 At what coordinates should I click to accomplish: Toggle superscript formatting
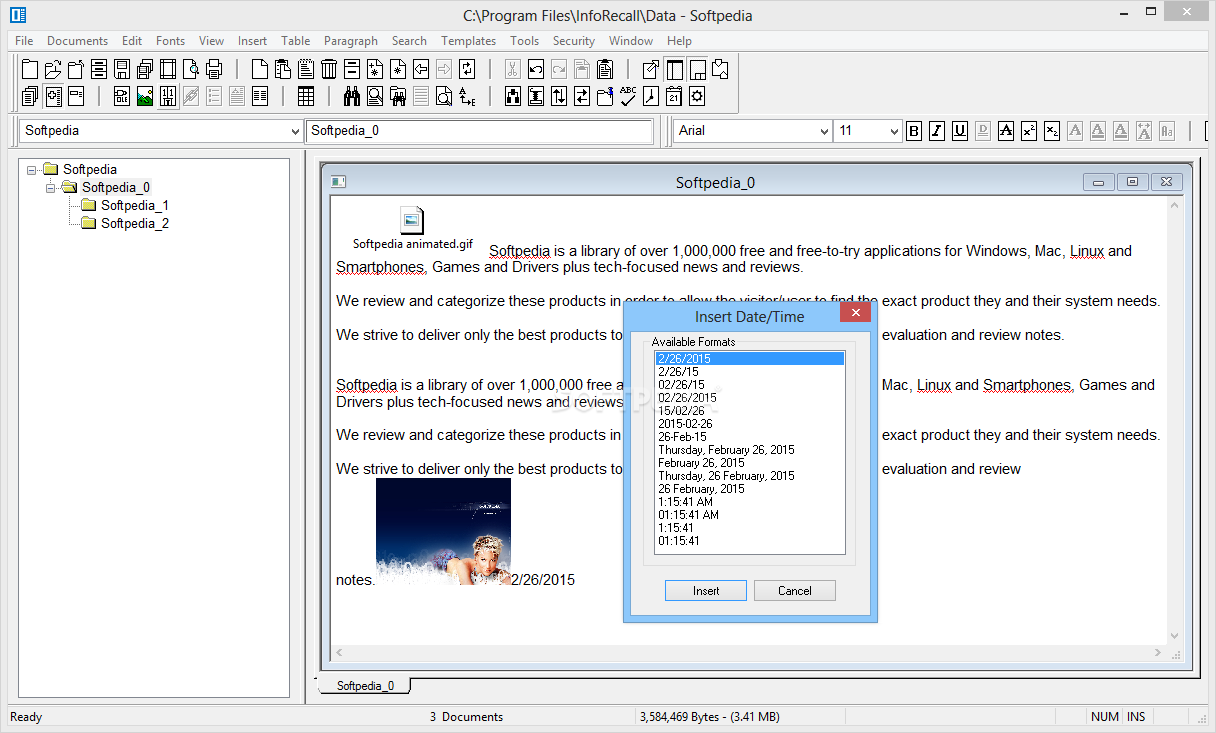click(1029, 131)
